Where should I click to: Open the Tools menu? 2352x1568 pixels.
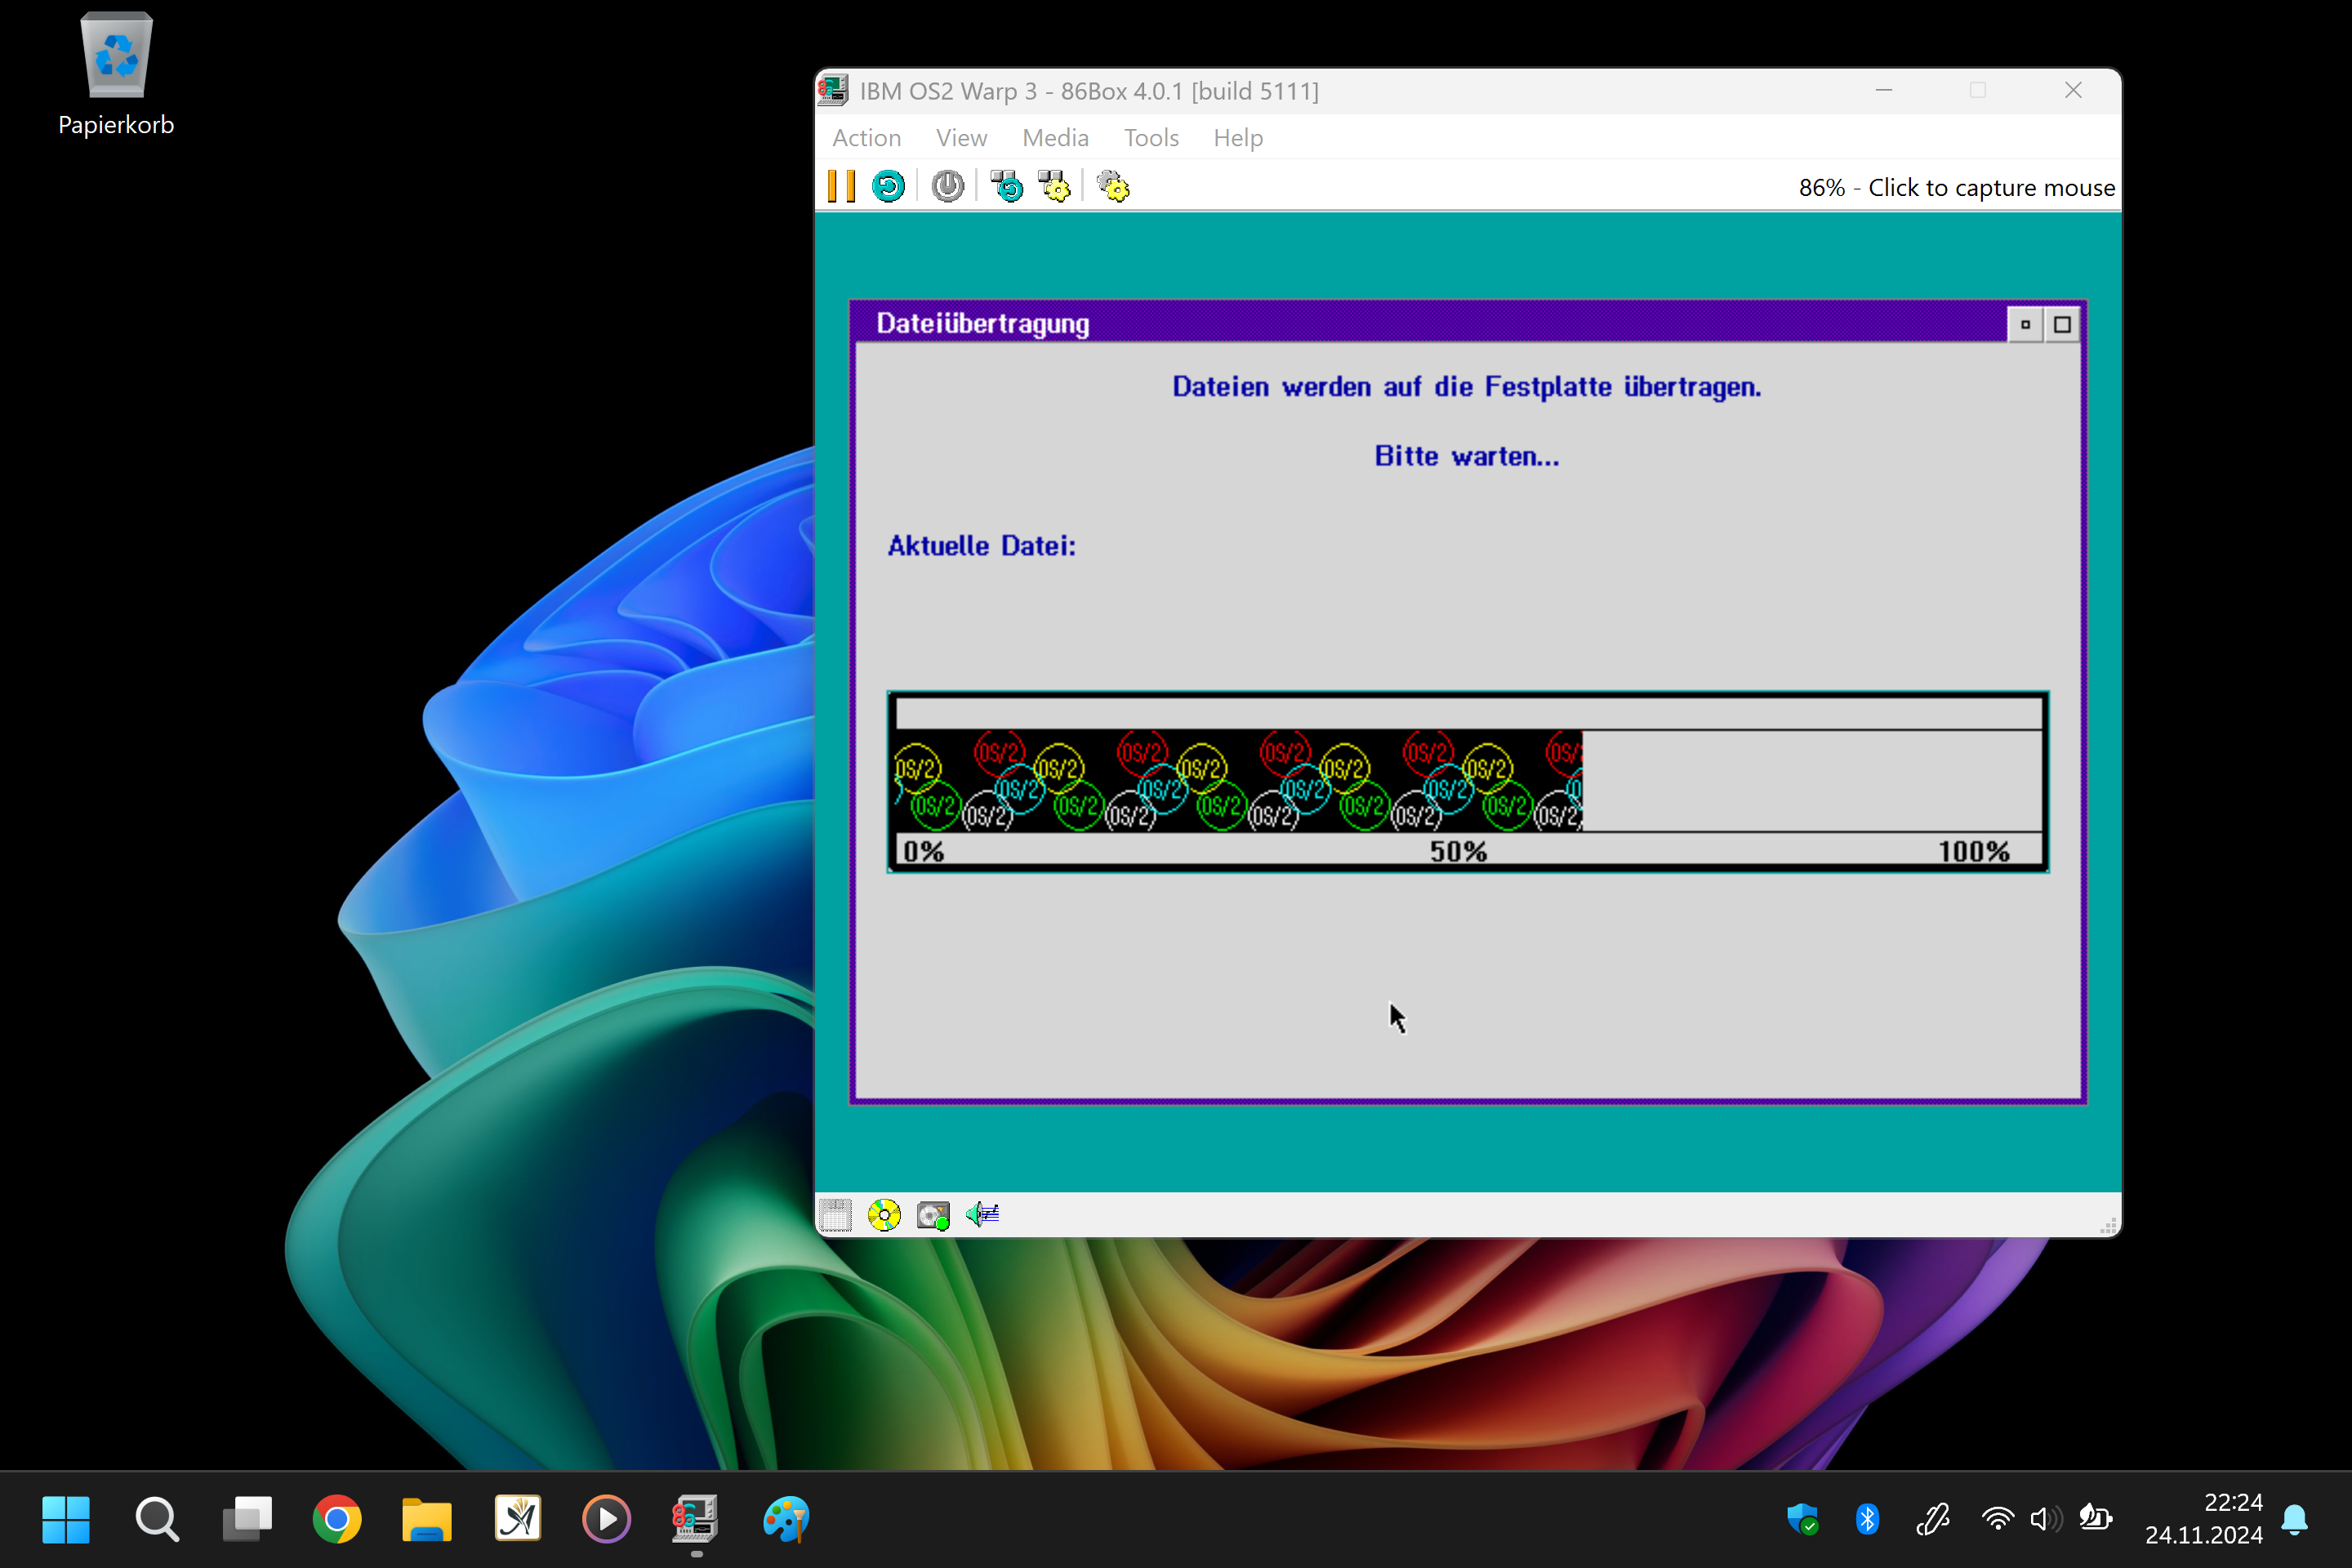click(x=1151, y=137)
